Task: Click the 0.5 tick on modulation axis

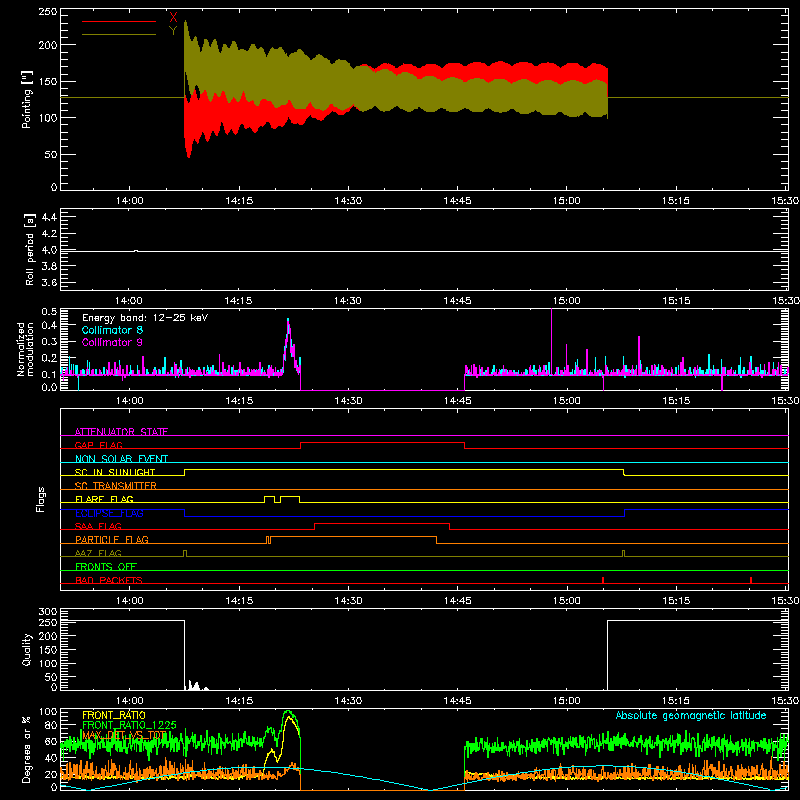Action: [x=49, y=312]
